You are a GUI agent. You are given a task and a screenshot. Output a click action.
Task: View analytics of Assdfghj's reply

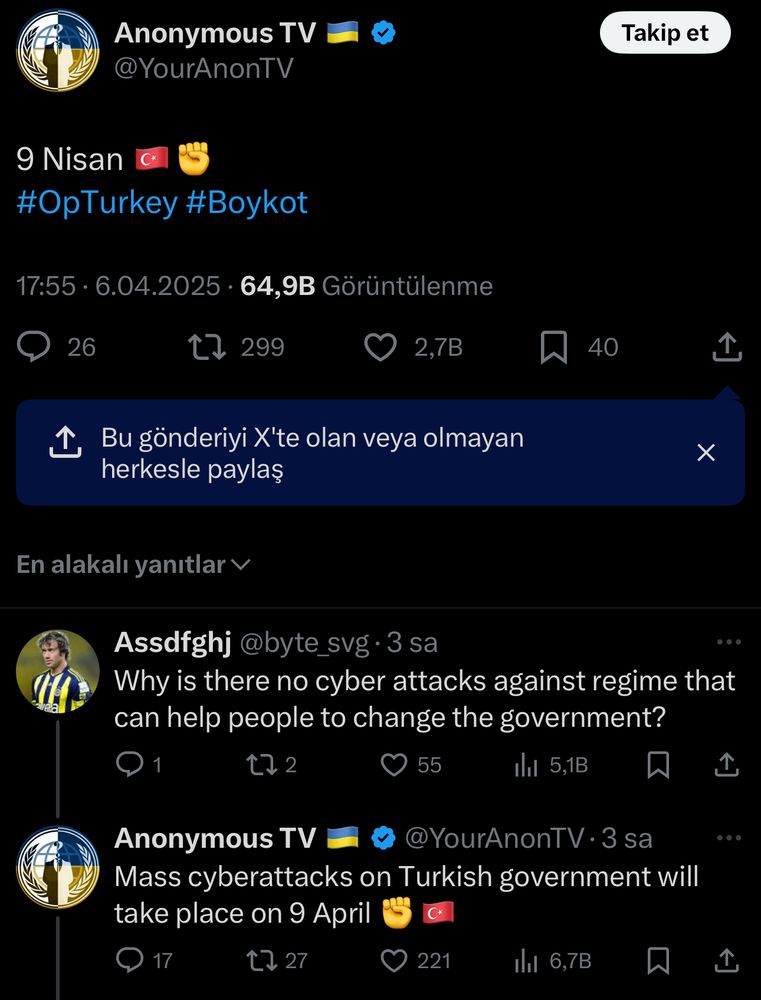tap(526, 765)
